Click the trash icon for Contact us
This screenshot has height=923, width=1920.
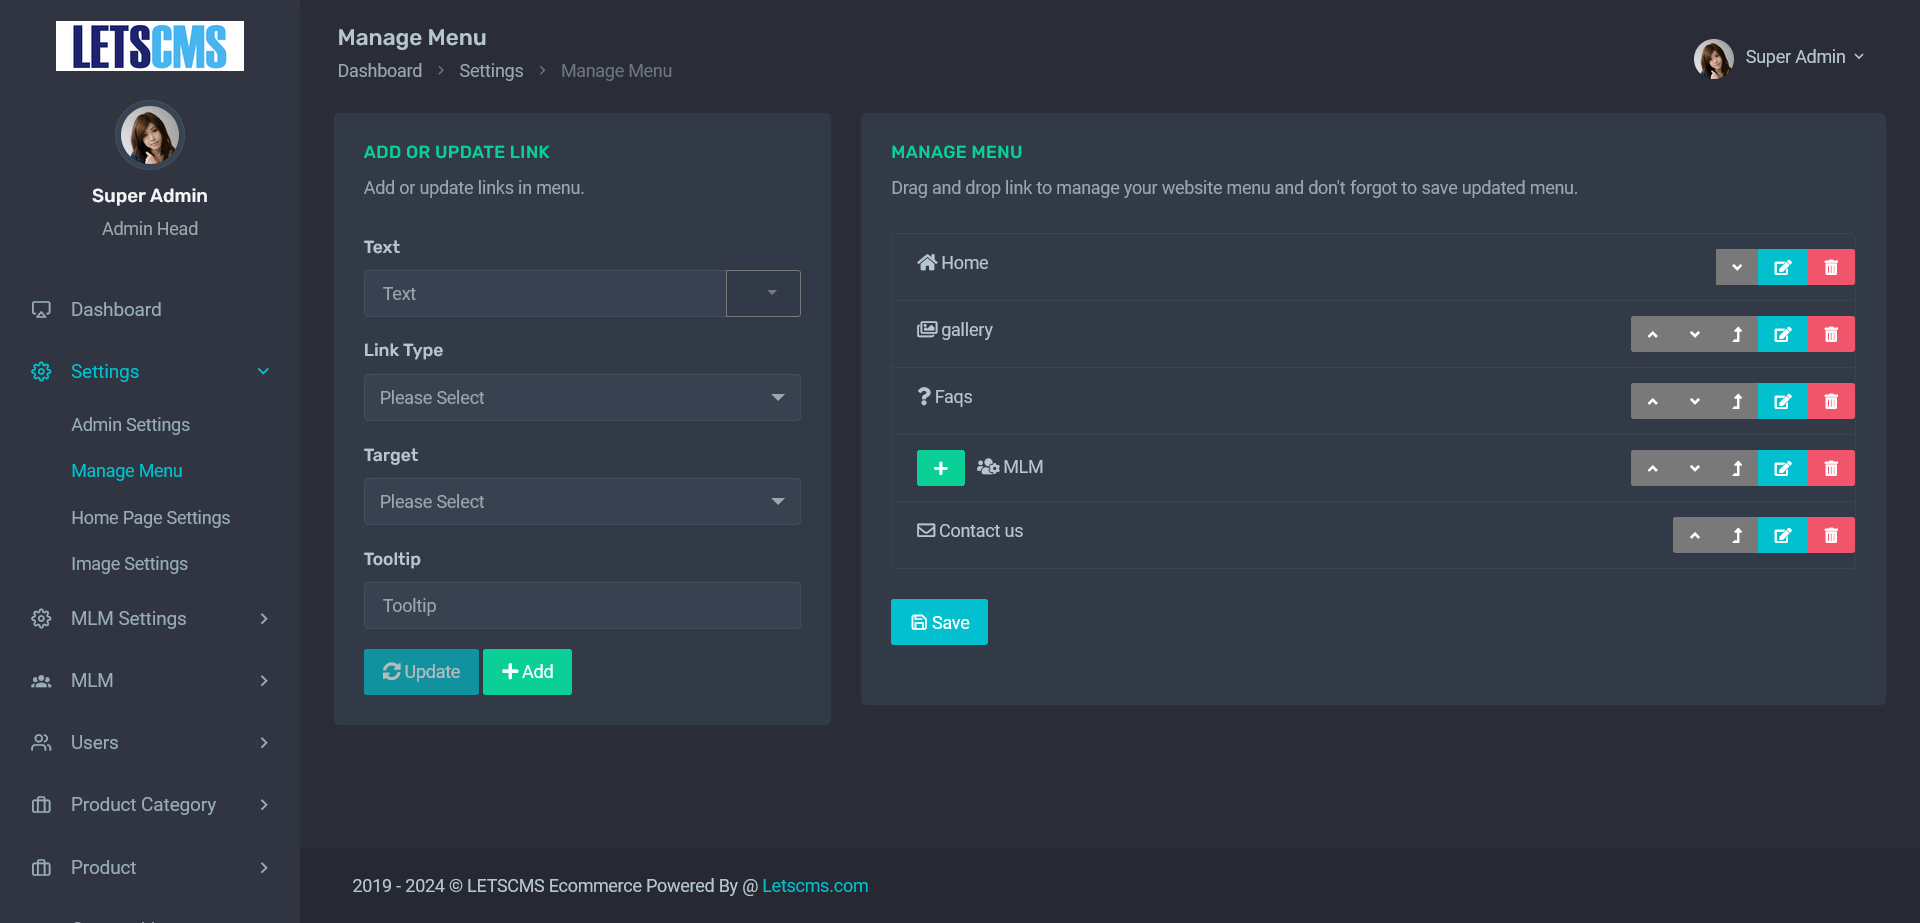pos(1831,535)
